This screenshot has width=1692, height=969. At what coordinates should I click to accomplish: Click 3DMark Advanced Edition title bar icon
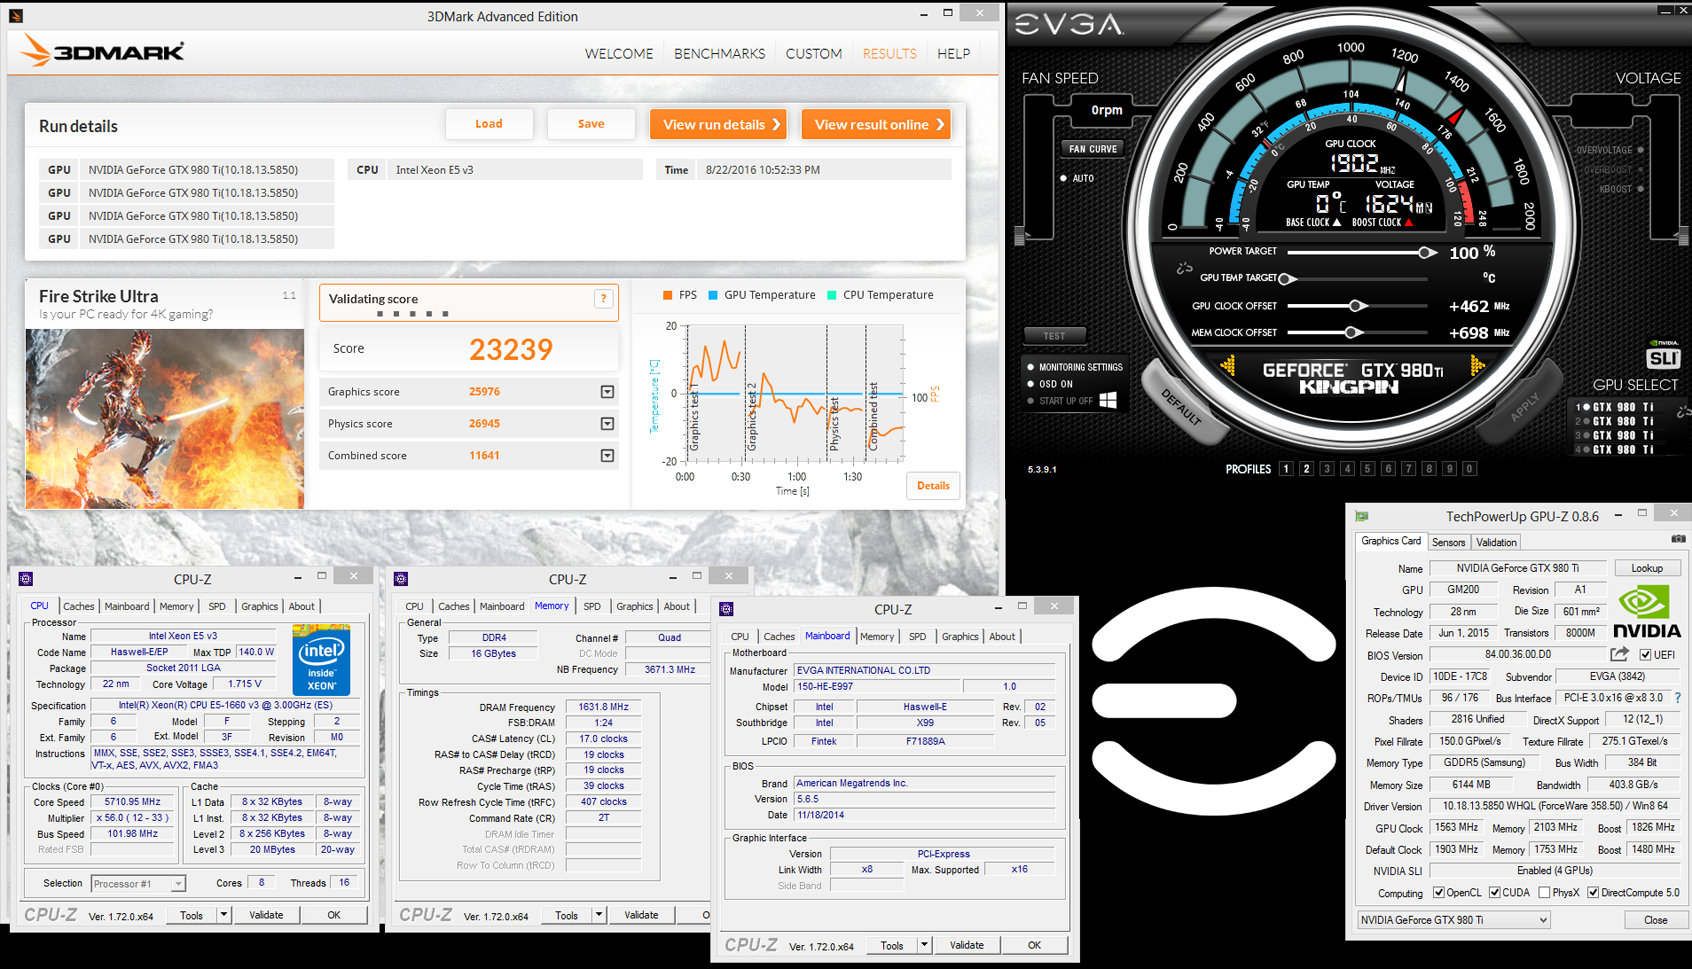tap(16, 16)
